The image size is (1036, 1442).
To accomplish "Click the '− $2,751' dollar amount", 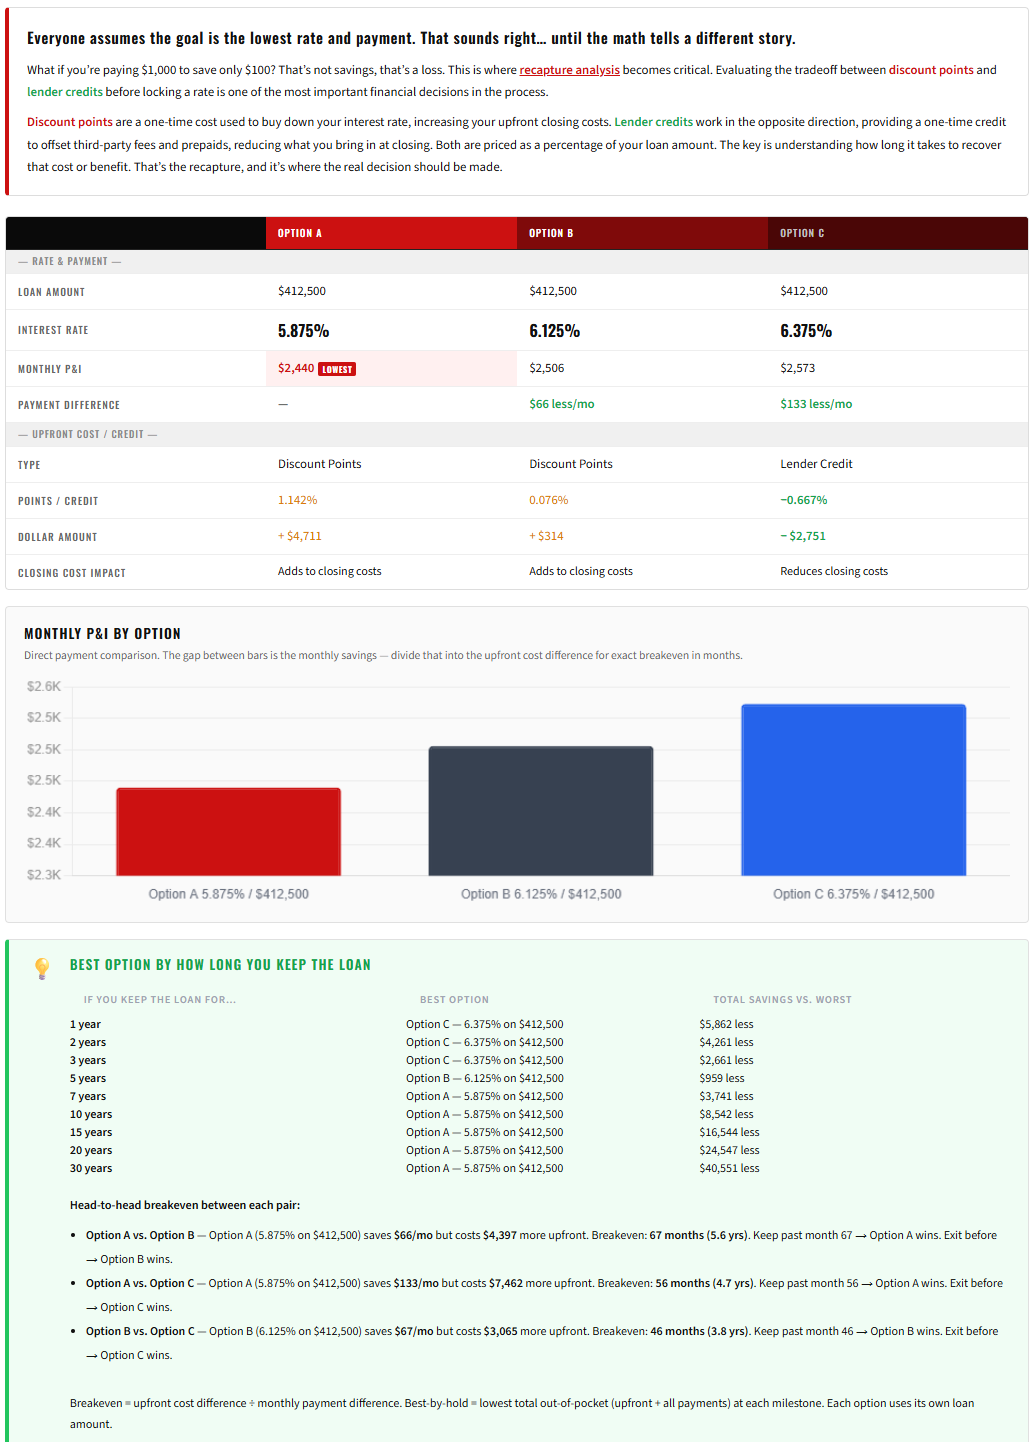I will [803, 536].
